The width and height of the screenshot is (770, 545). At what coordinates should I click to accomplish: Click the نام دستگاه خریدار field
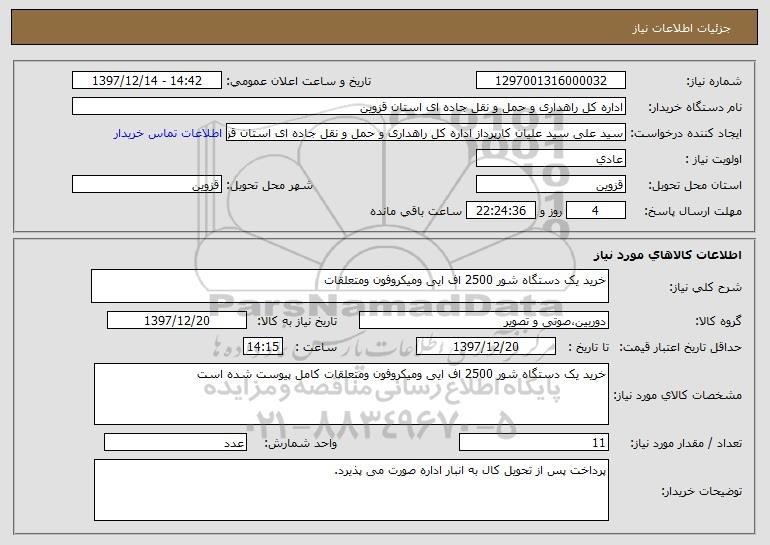coord(349,107)
